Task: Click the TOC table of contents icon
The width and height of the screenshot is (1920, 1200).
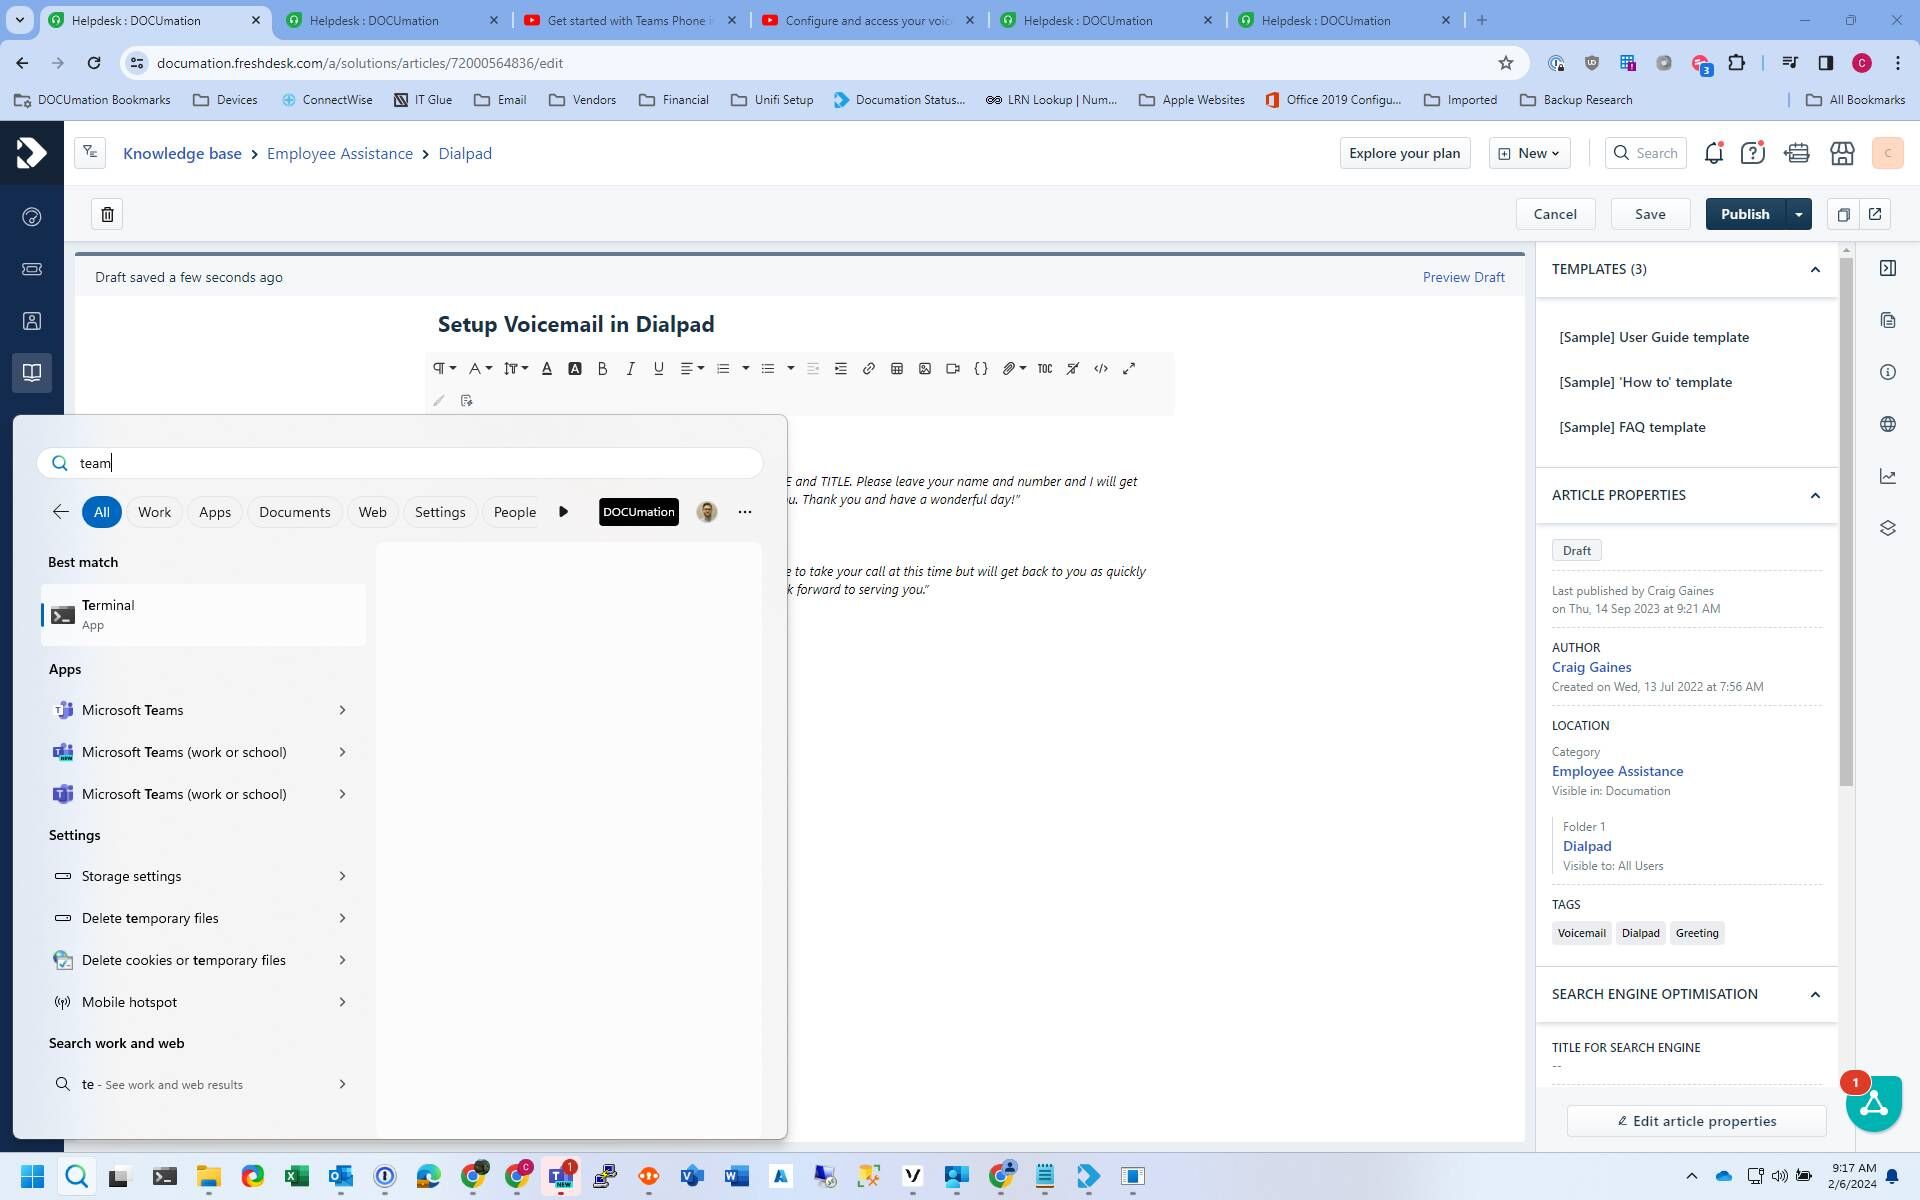Action: [x=1044, y=369]
